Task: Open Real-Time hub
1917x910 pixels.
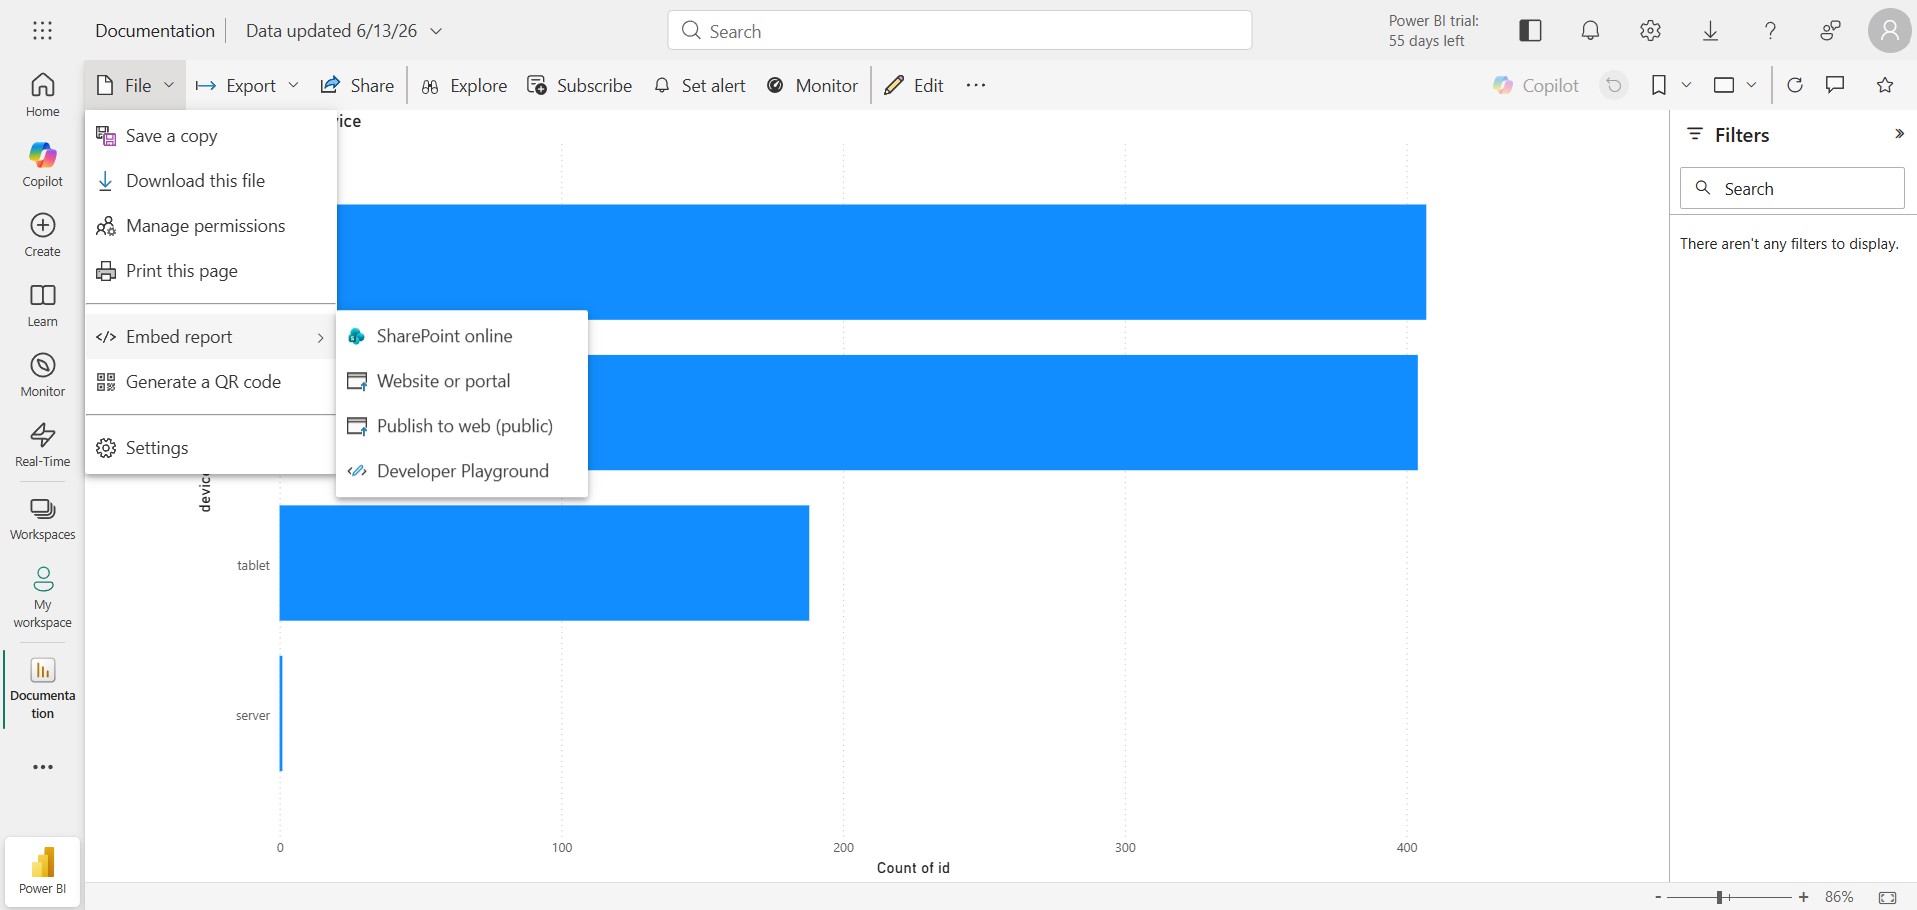Action: [x=42, y=445]
